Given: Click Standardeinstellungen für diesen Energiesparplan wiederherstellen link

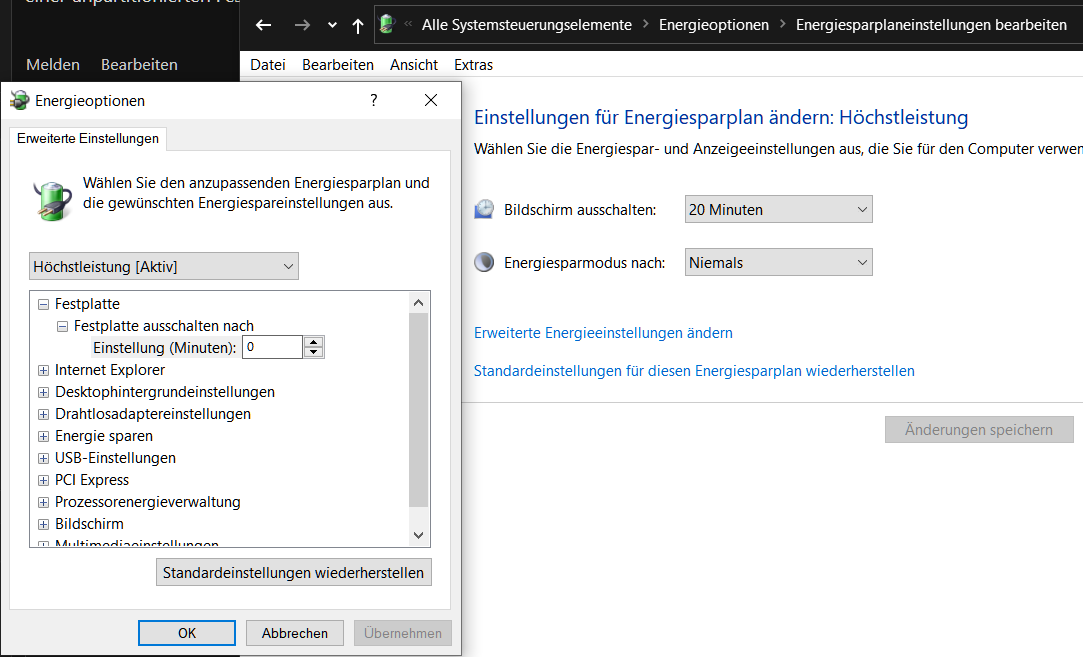Looking at the screenshot, I should point(694,371).
